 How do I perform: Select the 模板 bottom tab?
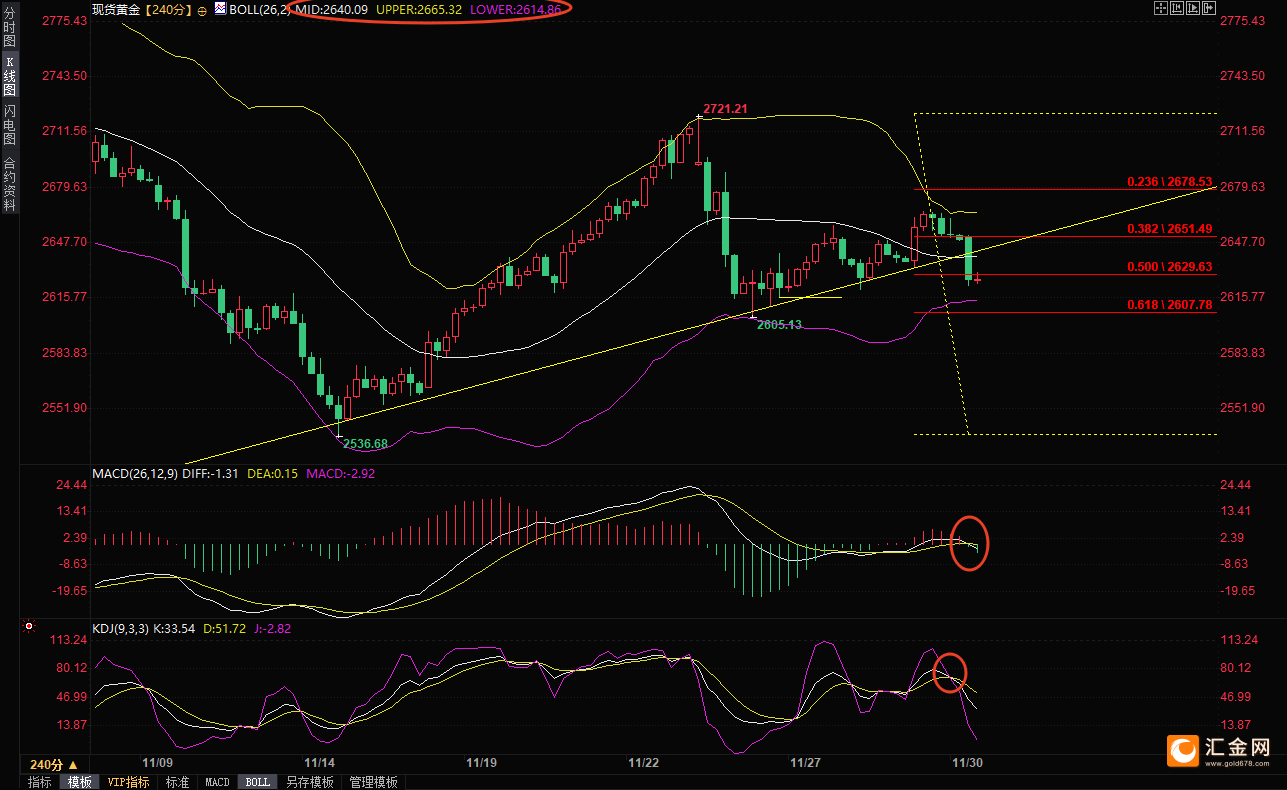(x=80, y=782)
